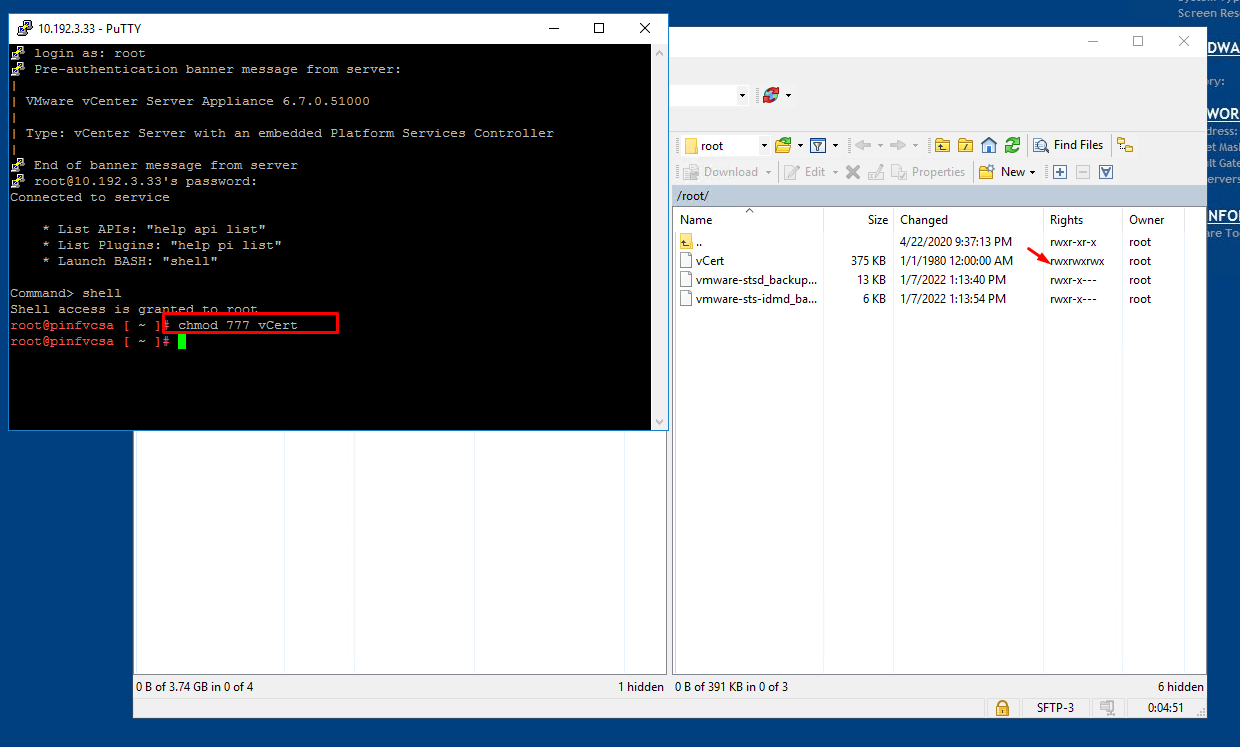Sort by the Size column header
The width and height of the screenshot is (1240, 747).
tap(858, 220)
